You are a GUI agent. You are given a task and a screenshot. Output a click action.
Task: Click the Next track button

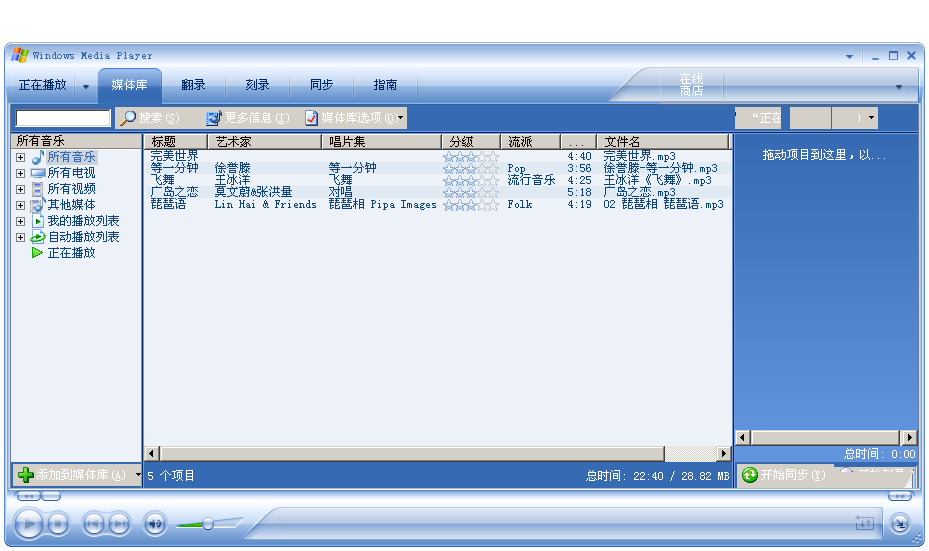(x=119, y=524)
